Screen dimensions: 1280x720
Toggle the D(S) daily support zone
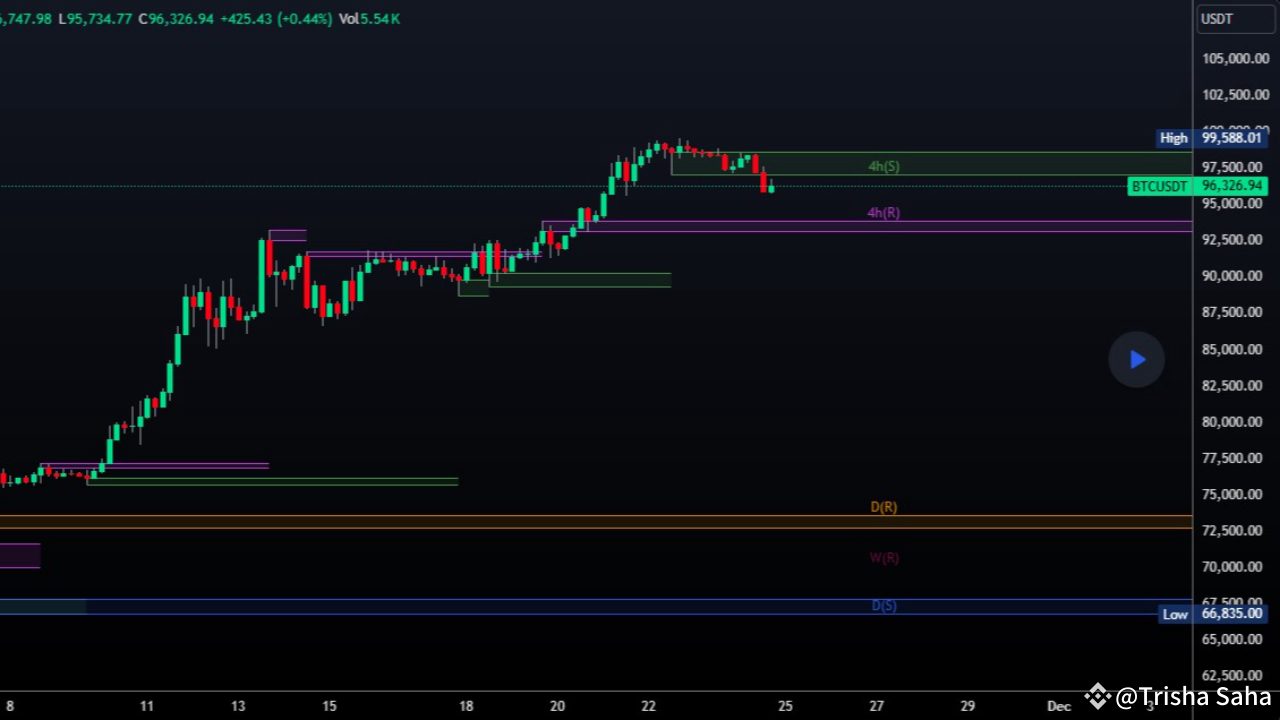[x=883, y=605]
